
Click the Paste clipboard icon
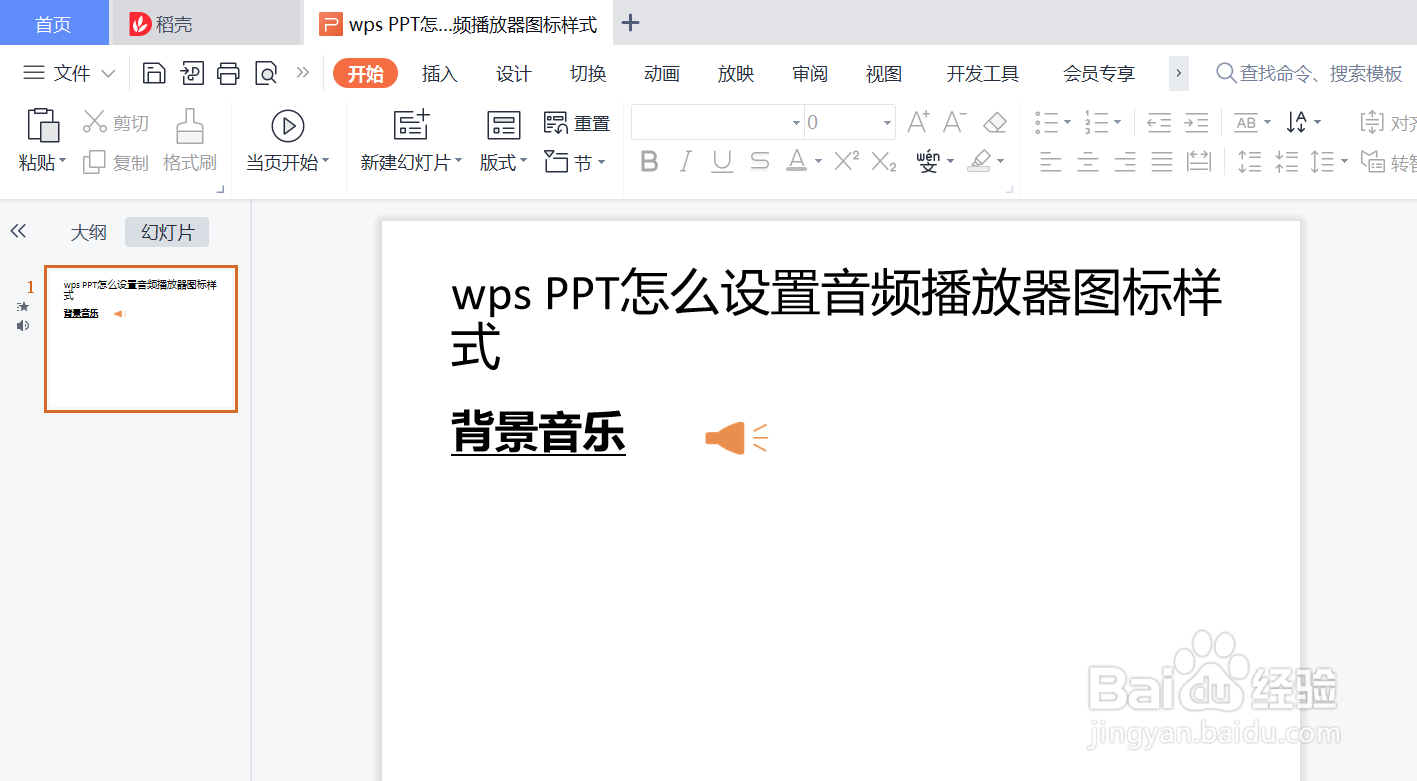43,126
